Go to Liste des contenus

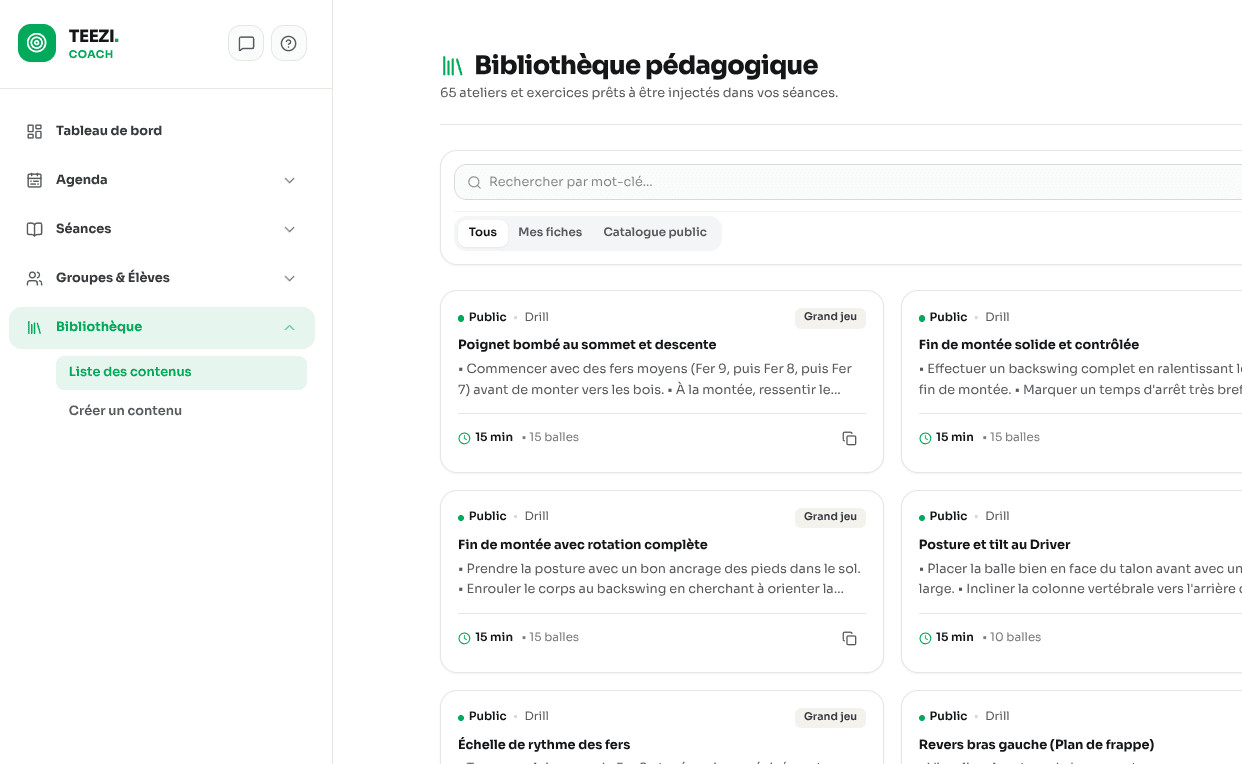coord(181,372)
